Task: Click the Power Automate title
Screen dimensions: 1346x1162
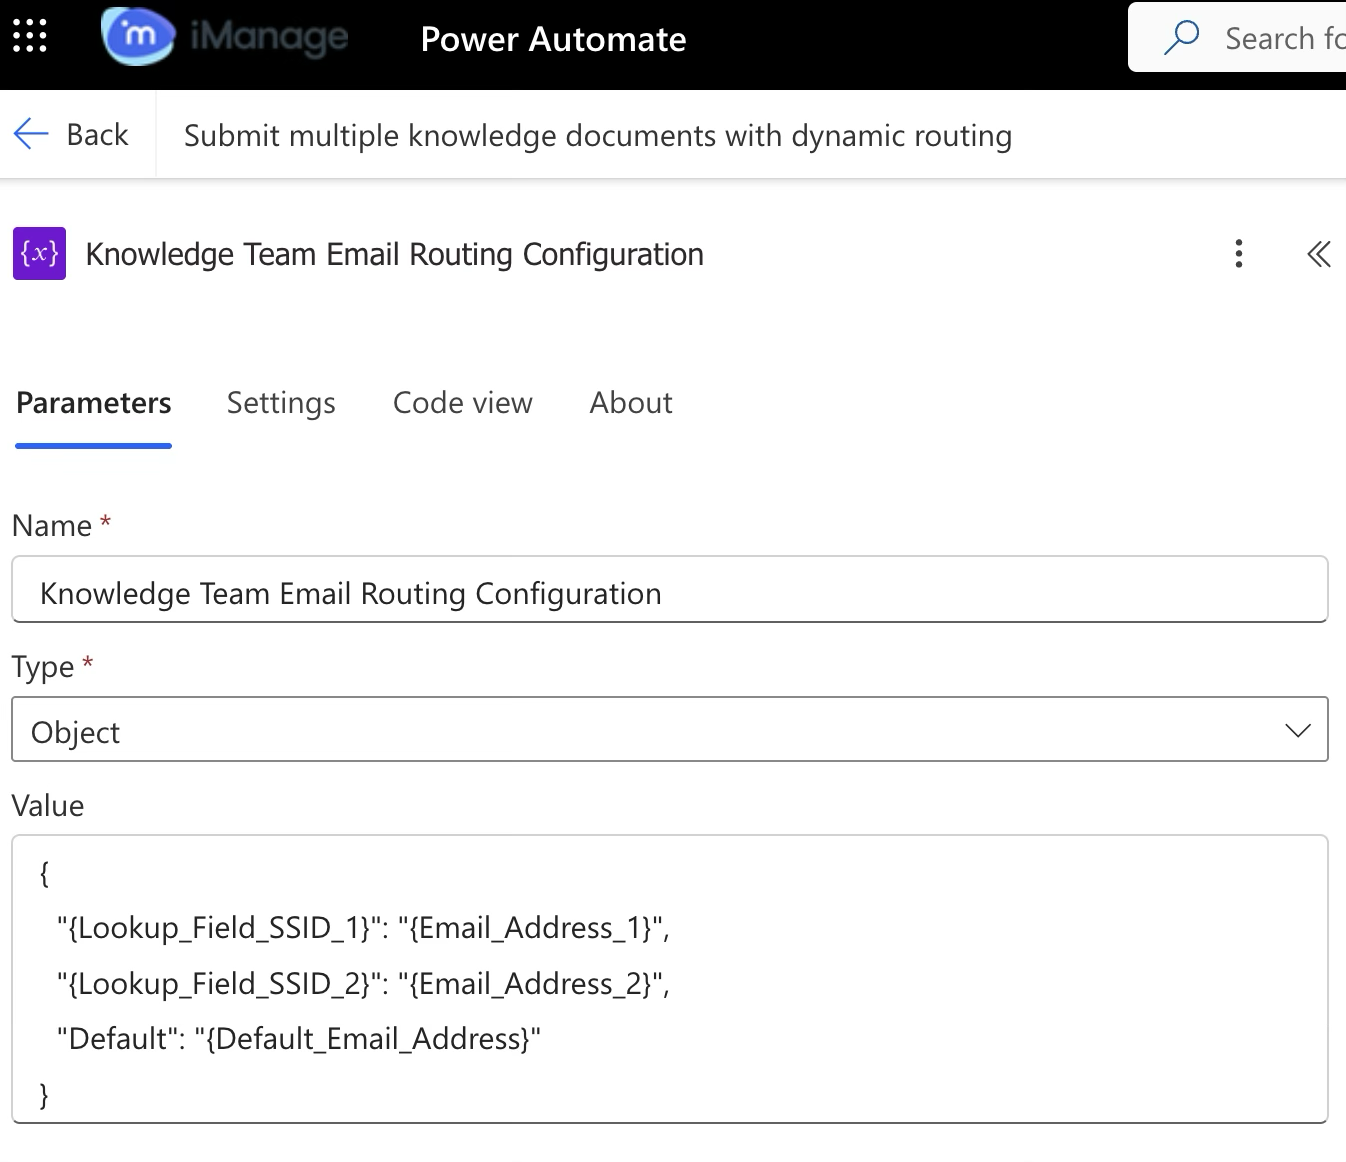Action: tap(553, 39)
